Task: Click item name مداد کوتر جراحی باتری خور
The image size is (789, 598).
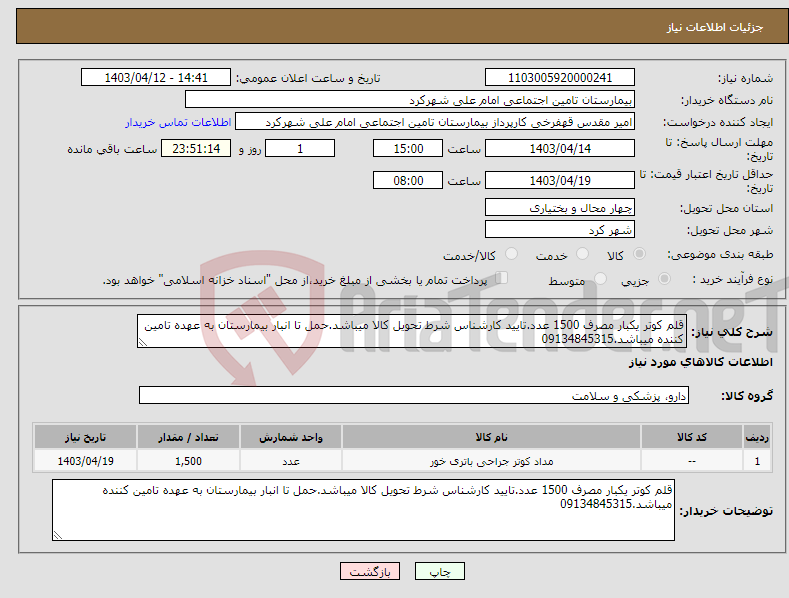Action: pos(492,461)
